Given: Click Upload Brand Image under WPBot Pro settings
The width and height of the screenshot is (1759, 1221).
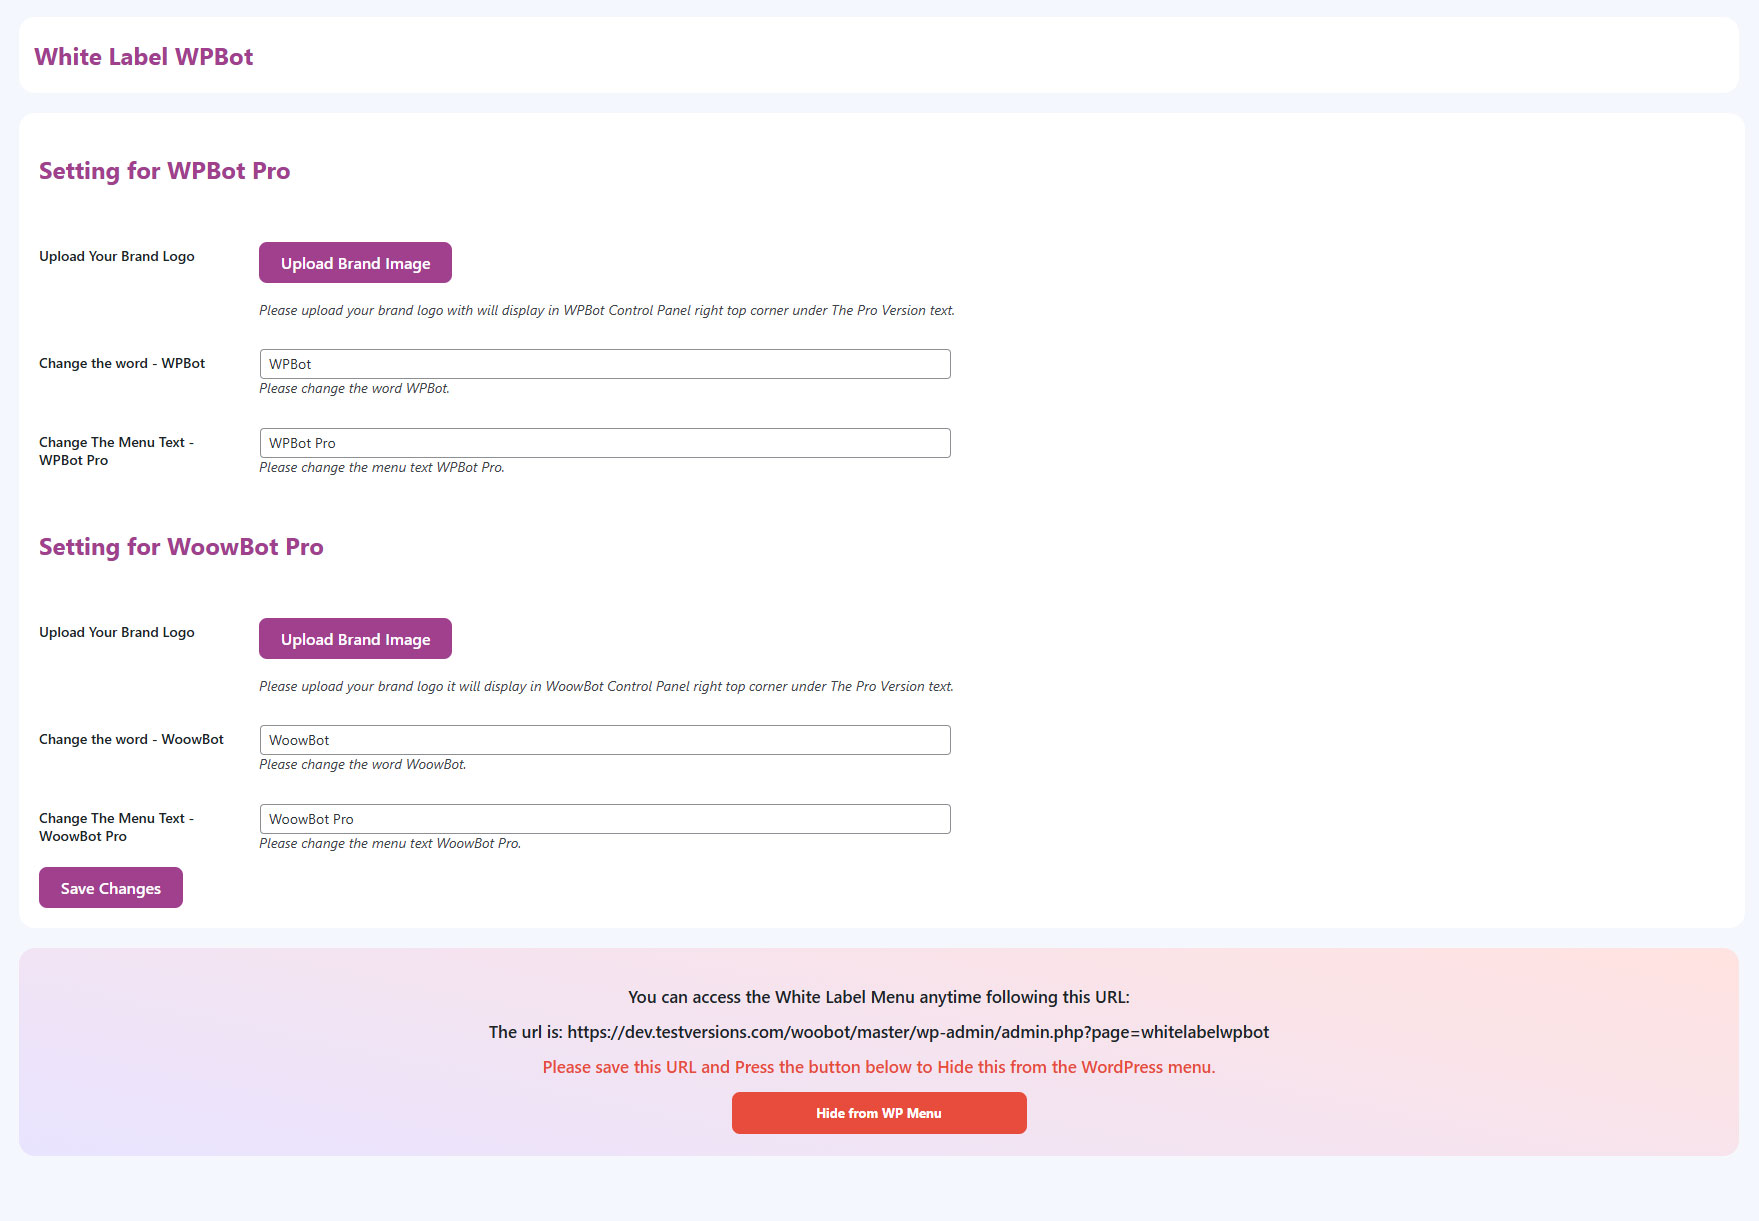Looking at the screenshot, I should 355,263.
